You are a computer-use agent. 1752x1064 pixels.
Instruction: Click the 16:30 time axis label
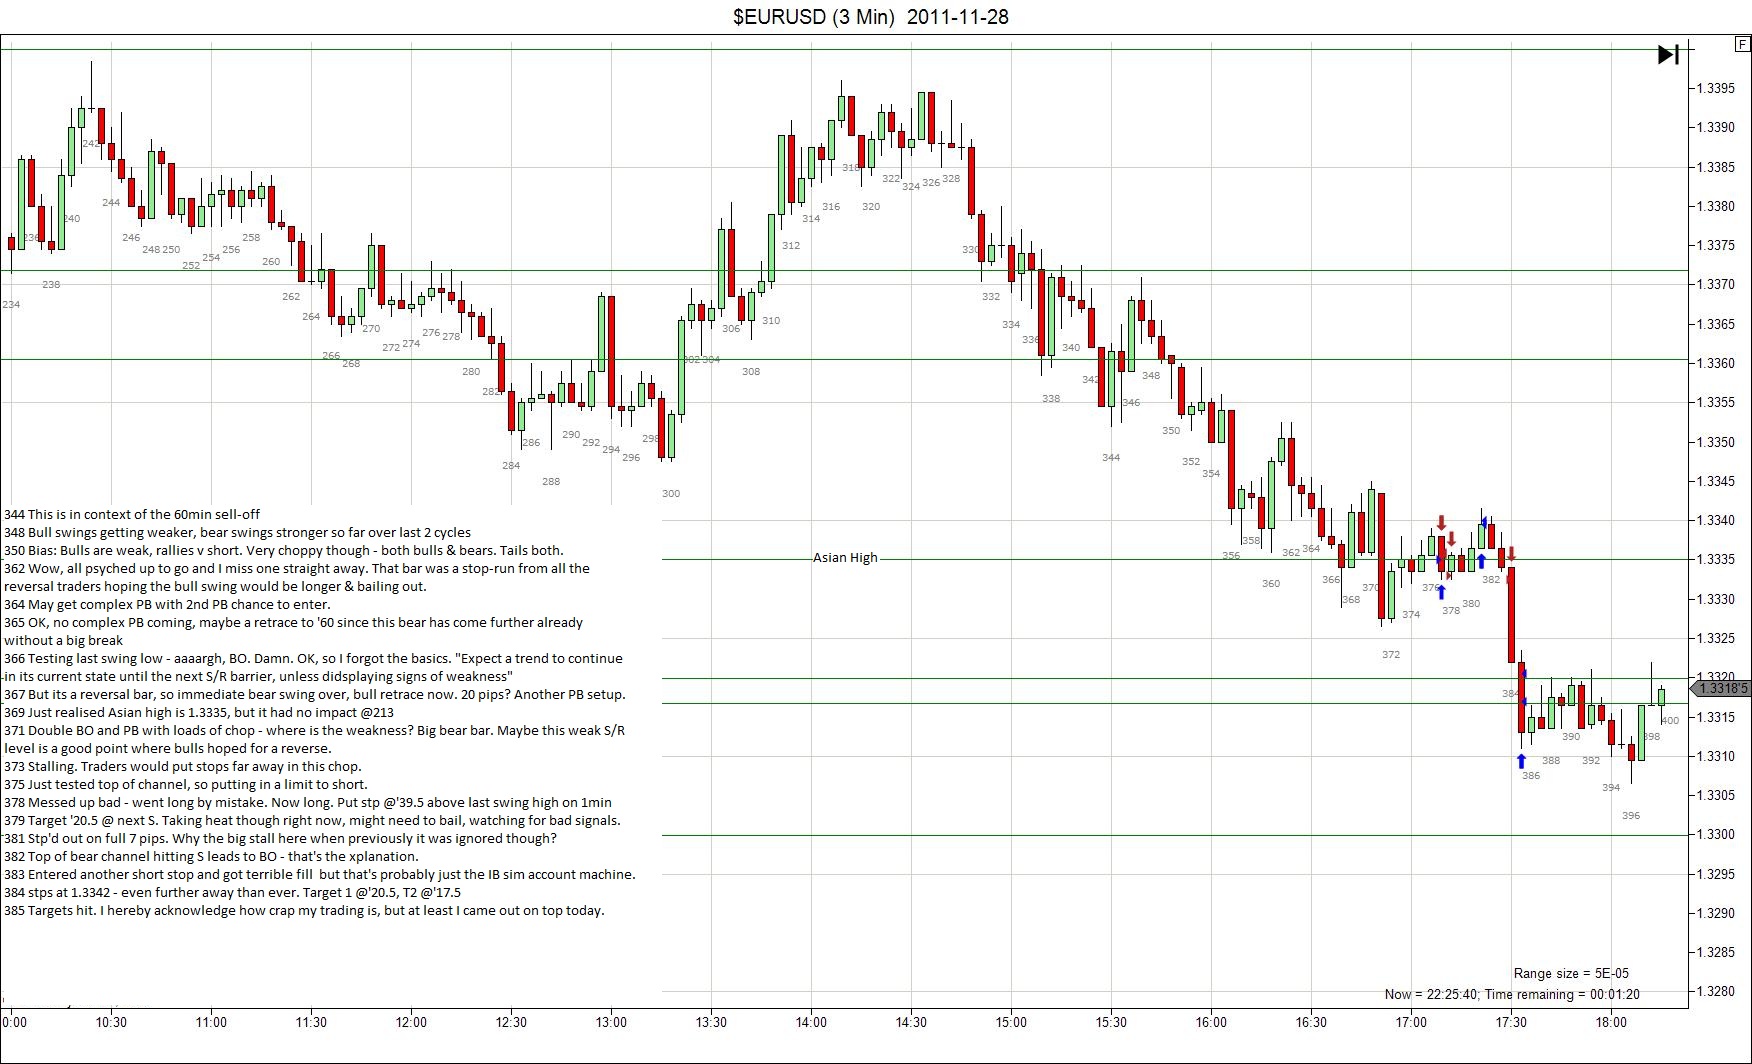(1311, 1022)
